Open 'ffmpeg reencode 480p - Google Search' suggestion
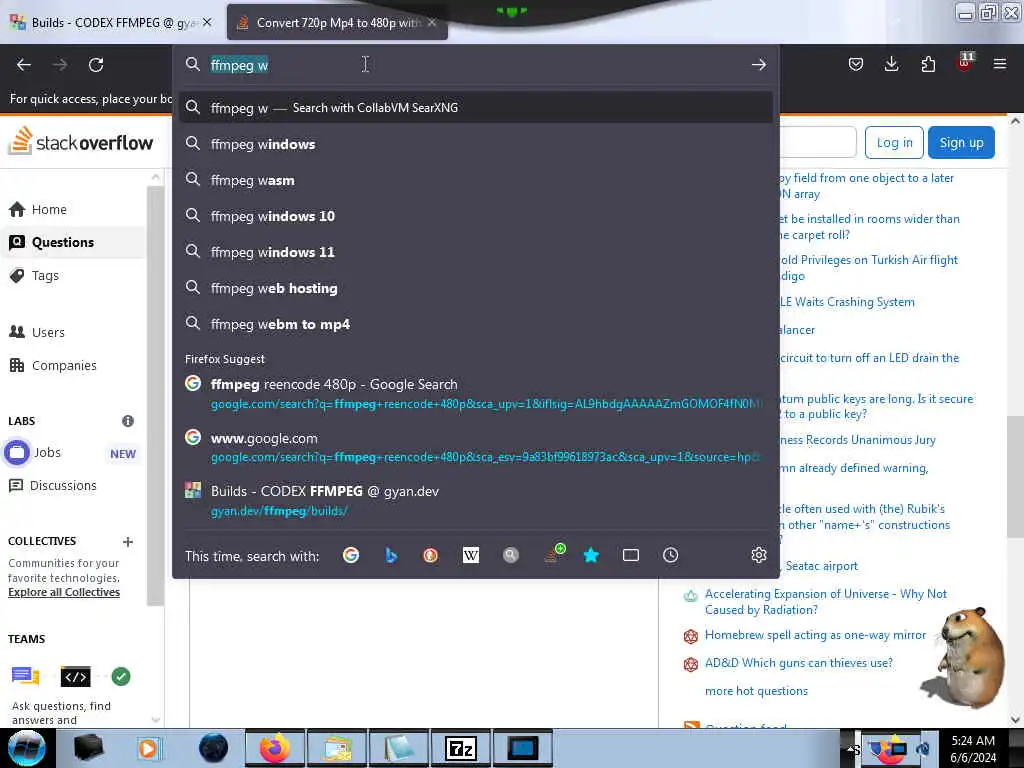The width and height of the screenshot is (1024, 768). pyautogui.click(x=475, y=393)
